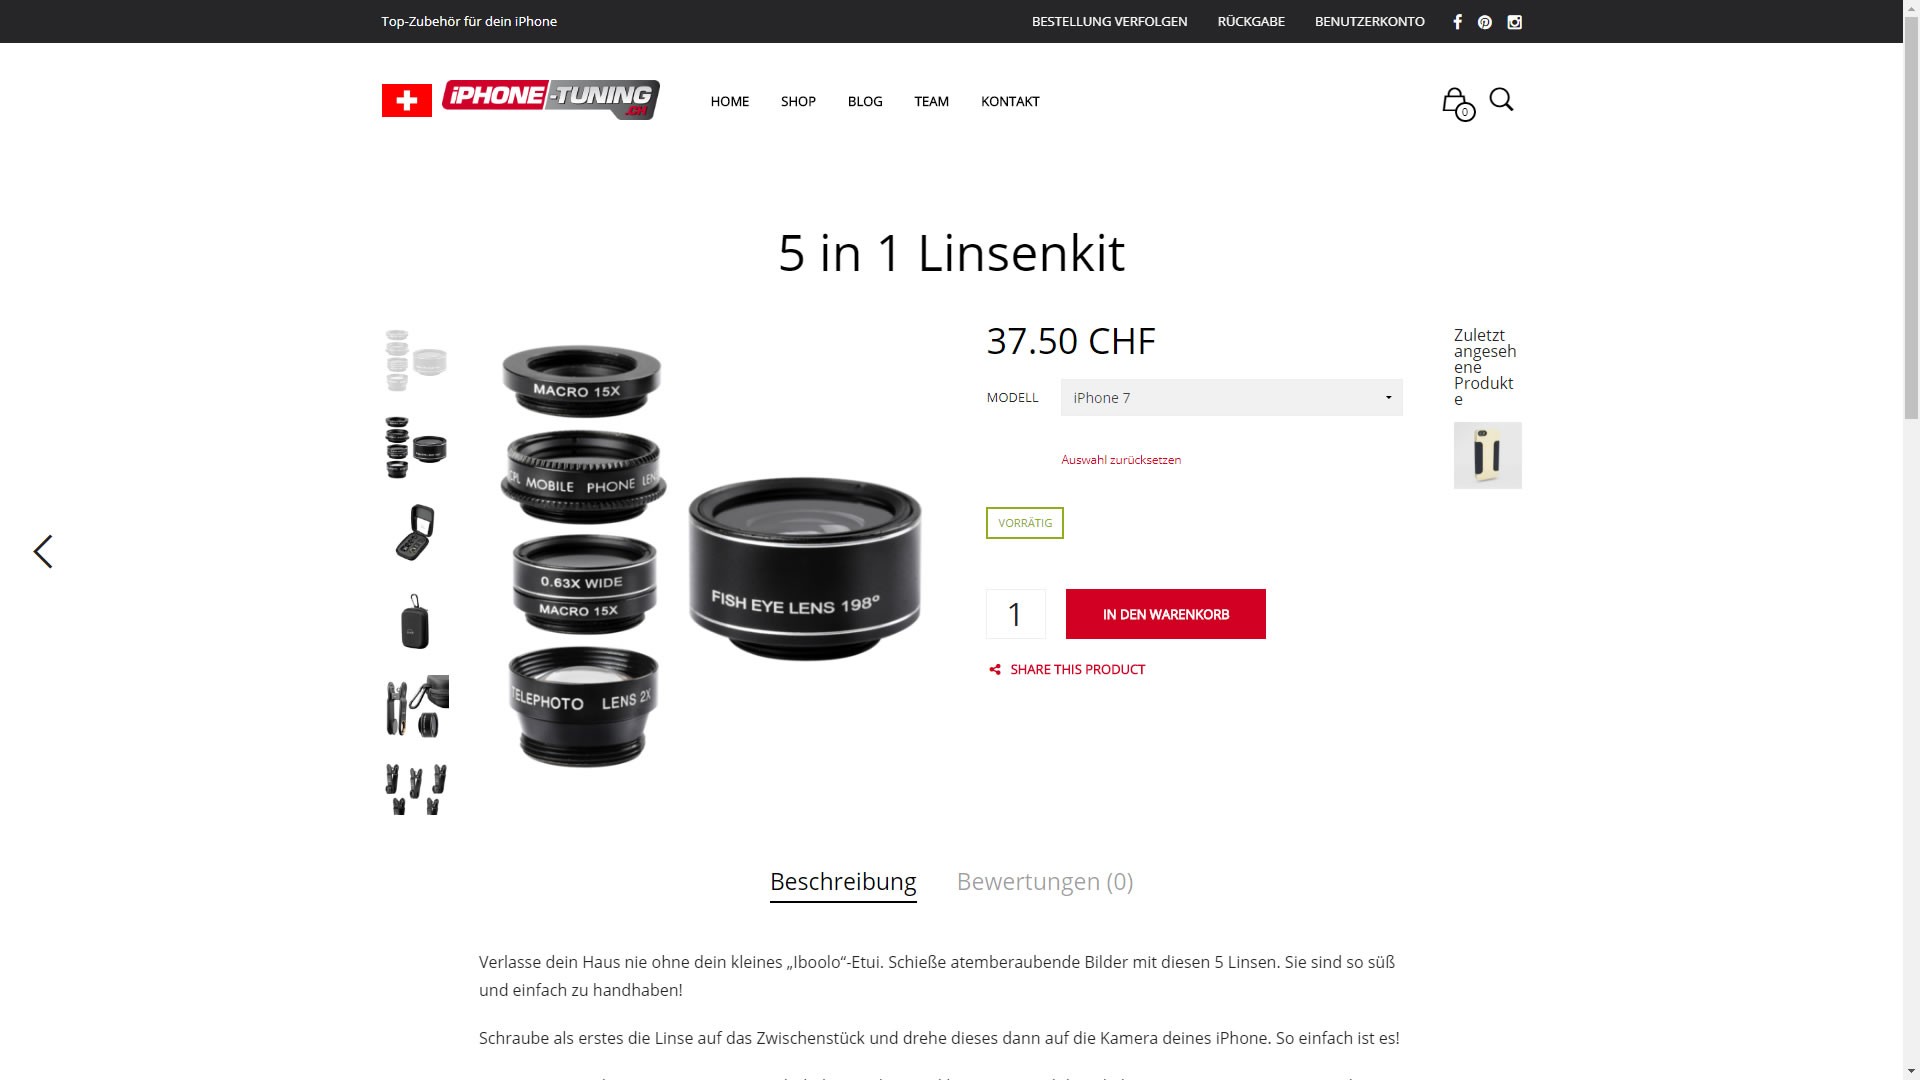Open the BLOG menu item

tap(865, 101)
